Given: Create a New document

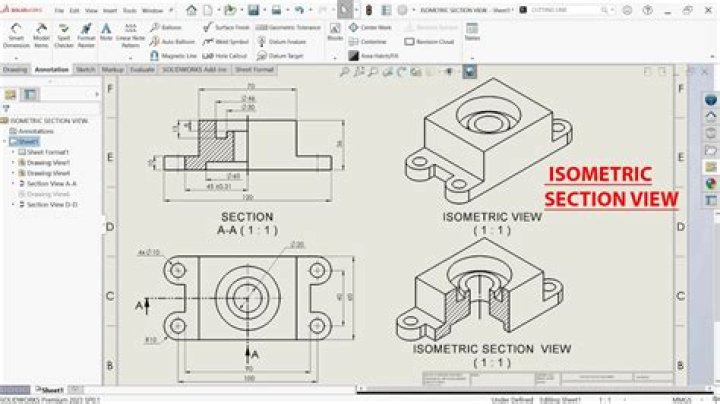Looking at the screenshot, I should pyautogui.click(x=208, y=10).
